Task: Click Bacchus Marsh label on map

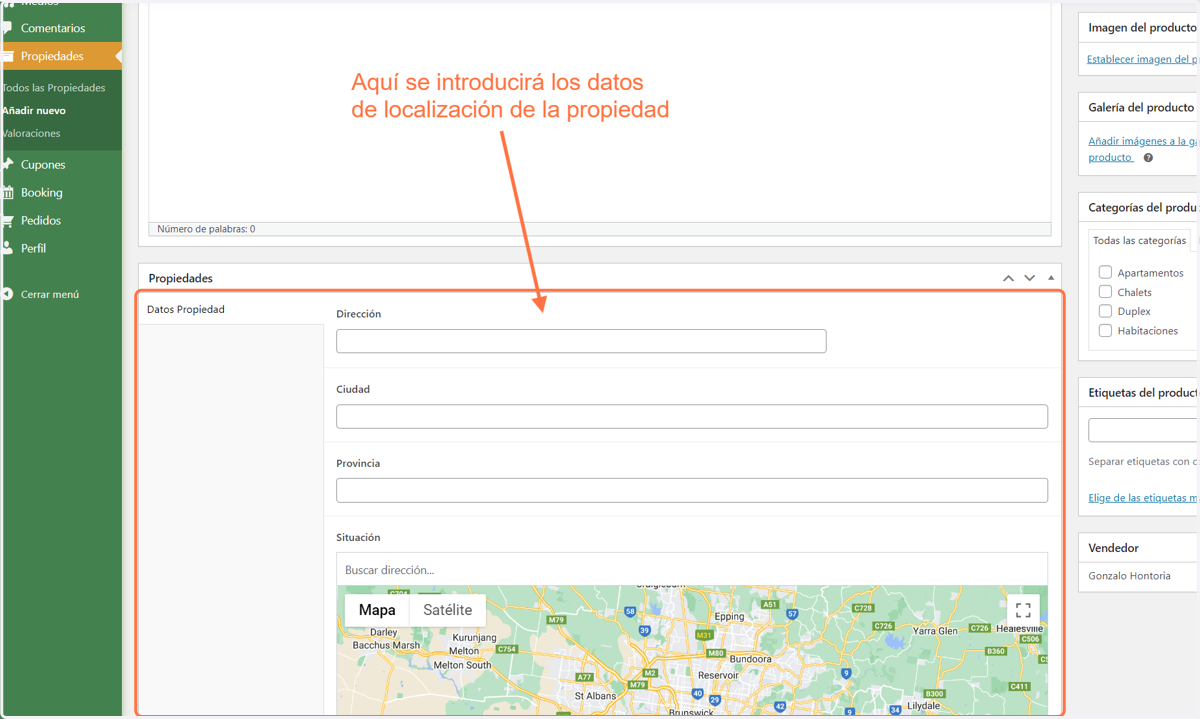Action: point(386,645)
